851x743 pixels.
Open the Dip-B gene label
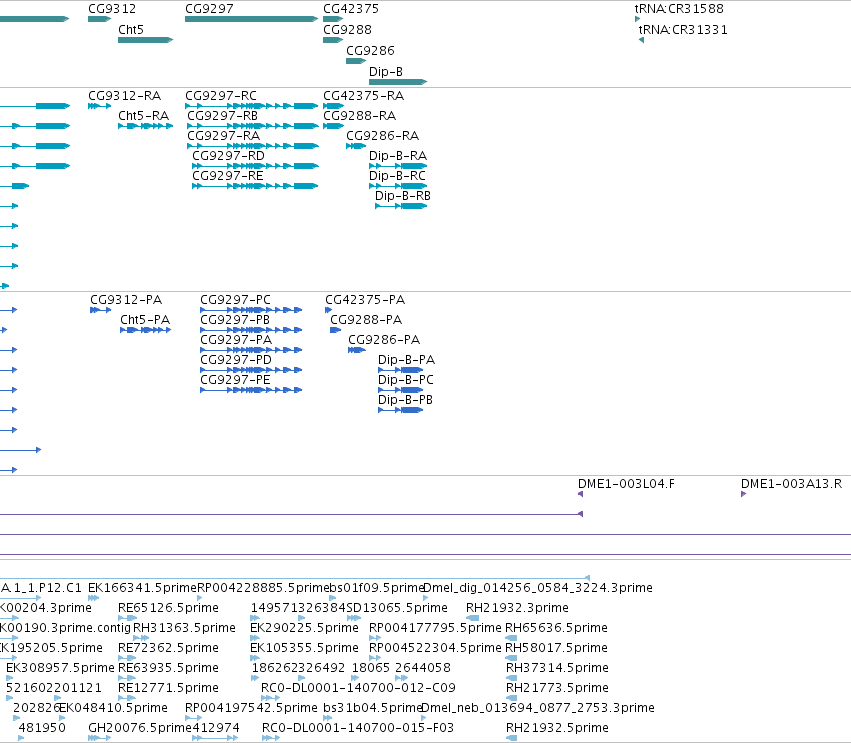[x=386, y=72]
